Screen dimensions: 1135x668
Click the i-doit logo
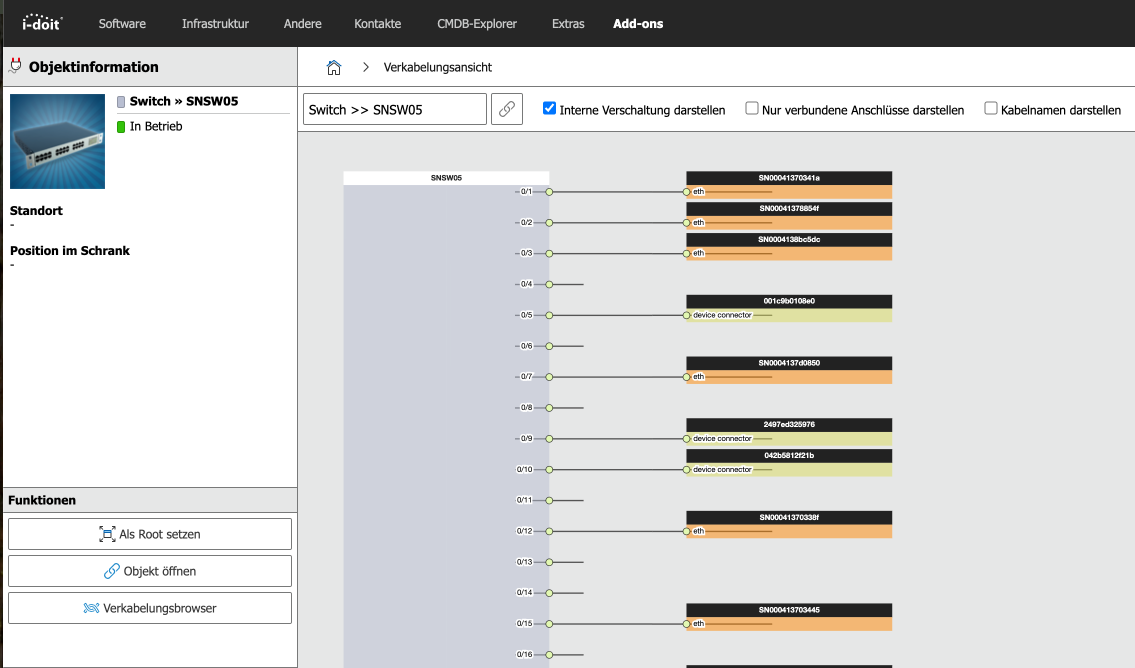[x=38, y=22]
